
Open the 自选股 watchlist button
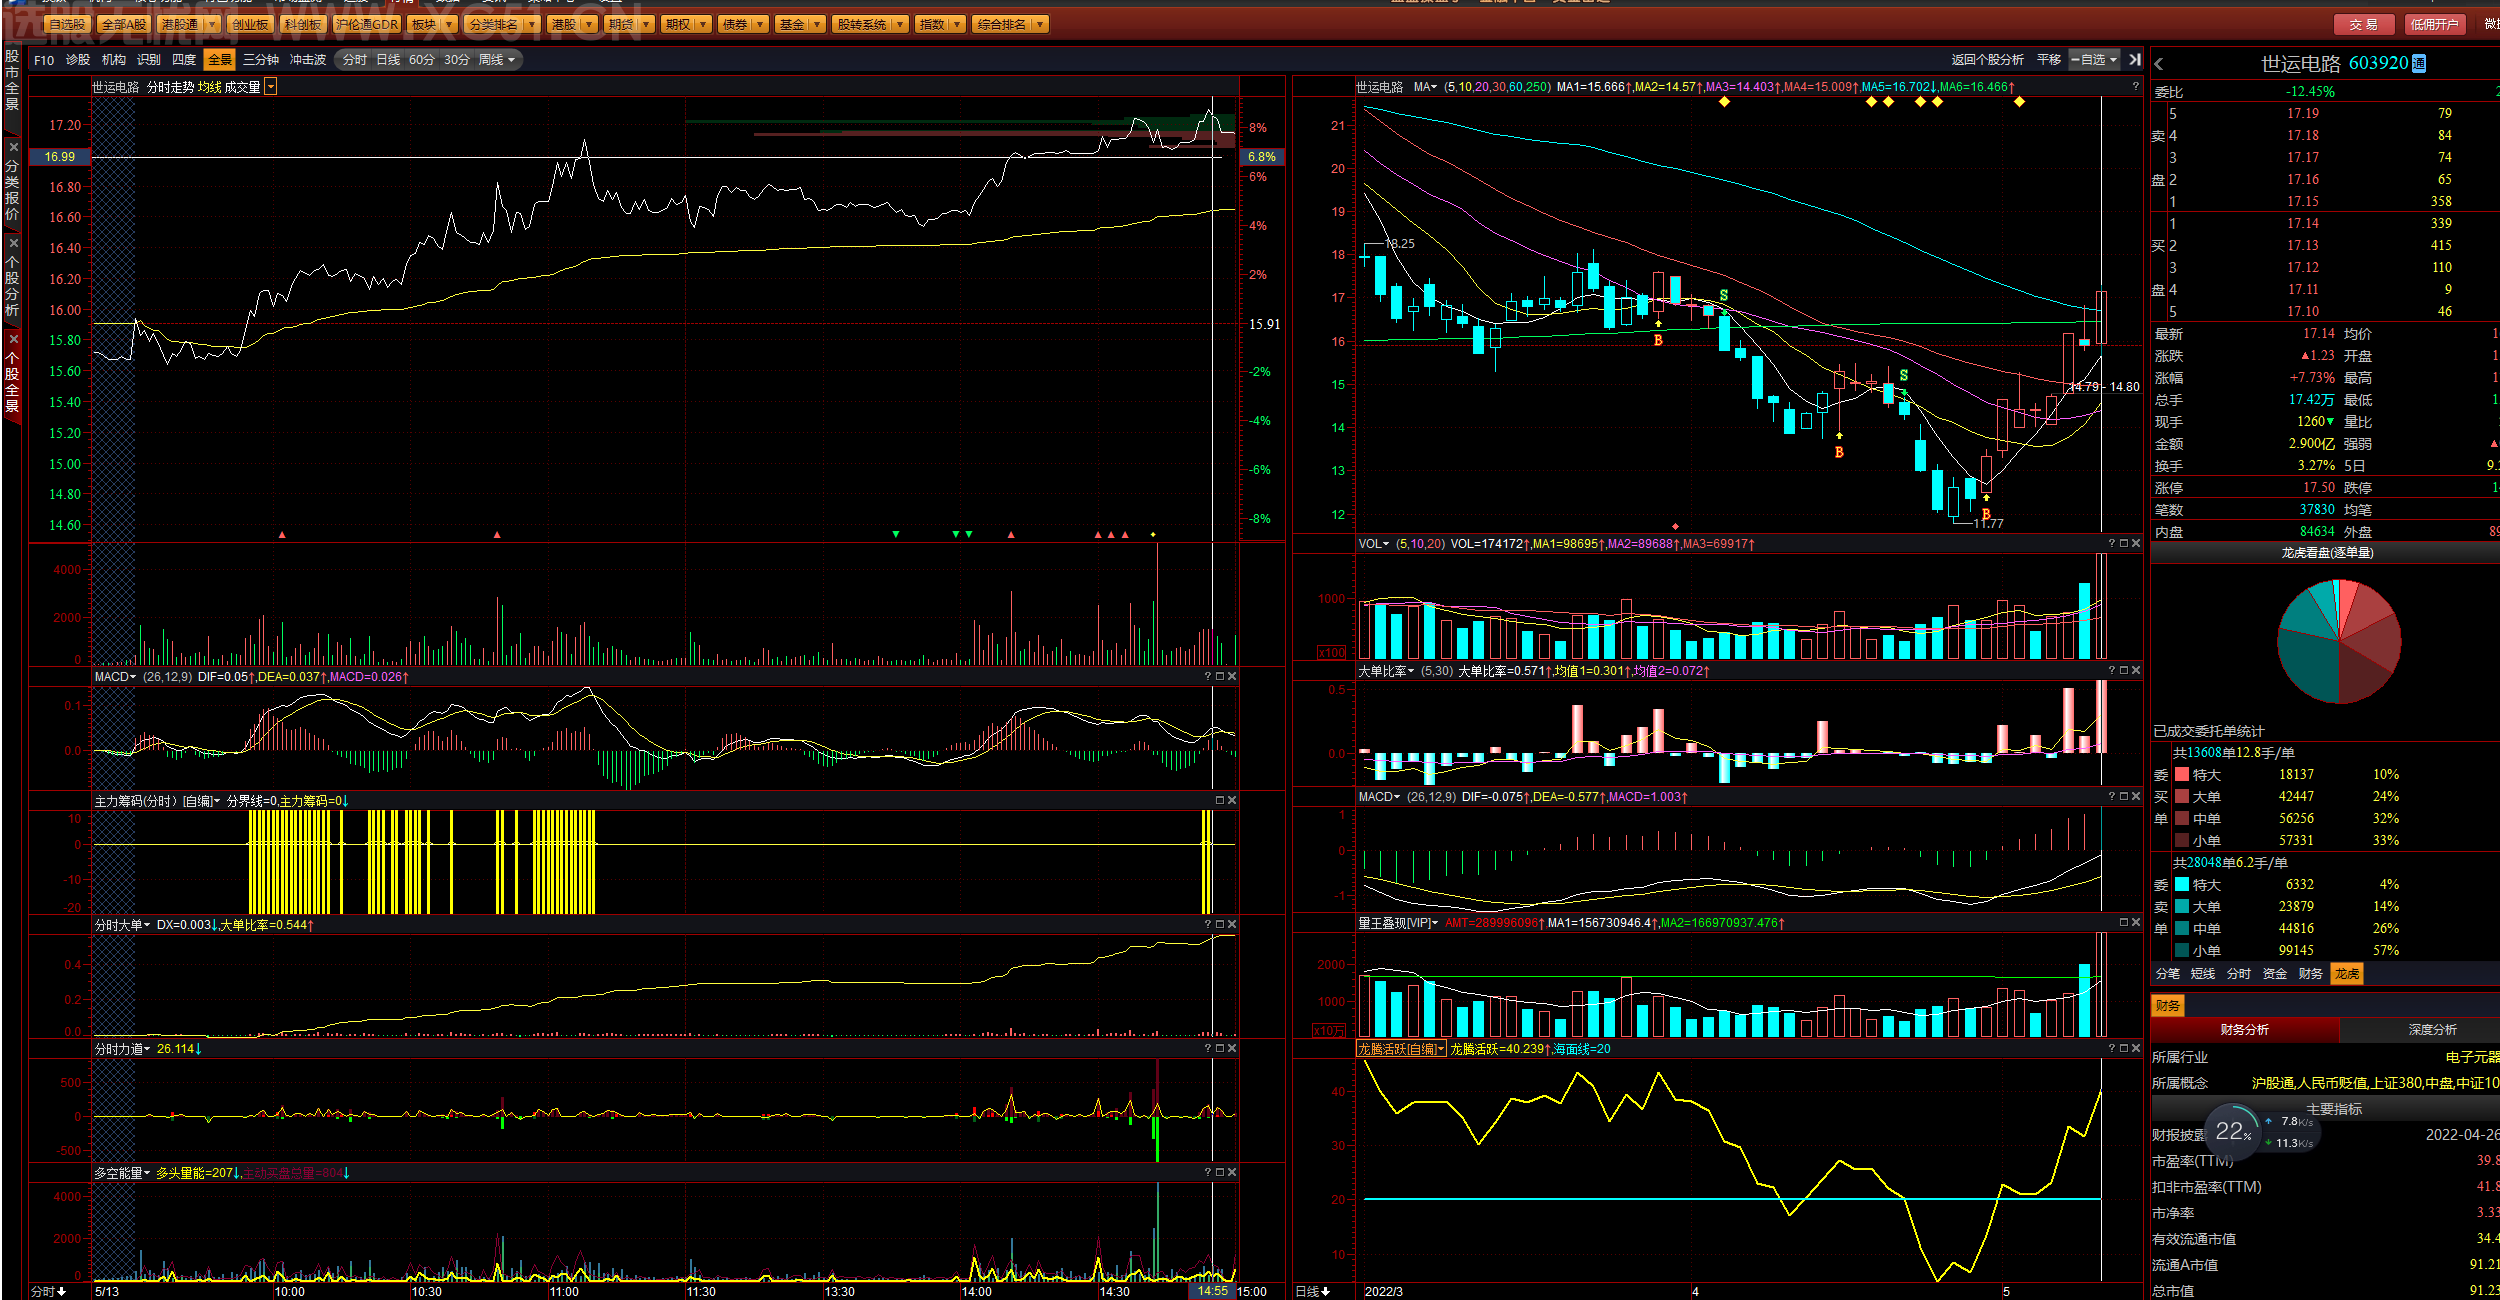(x=67, y=24)
